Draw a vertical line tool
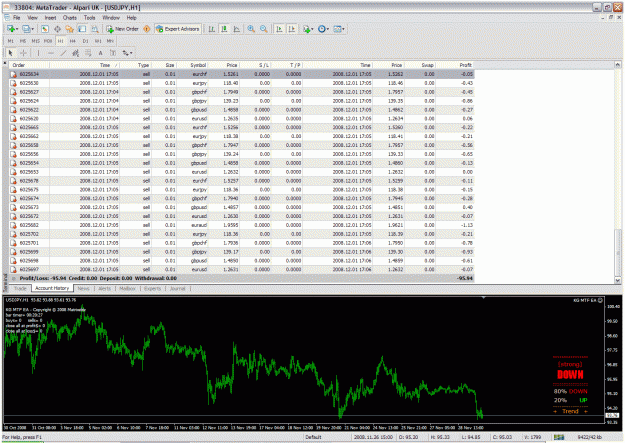The width and height of the screenshot is (625, 443). click(38, 53)
